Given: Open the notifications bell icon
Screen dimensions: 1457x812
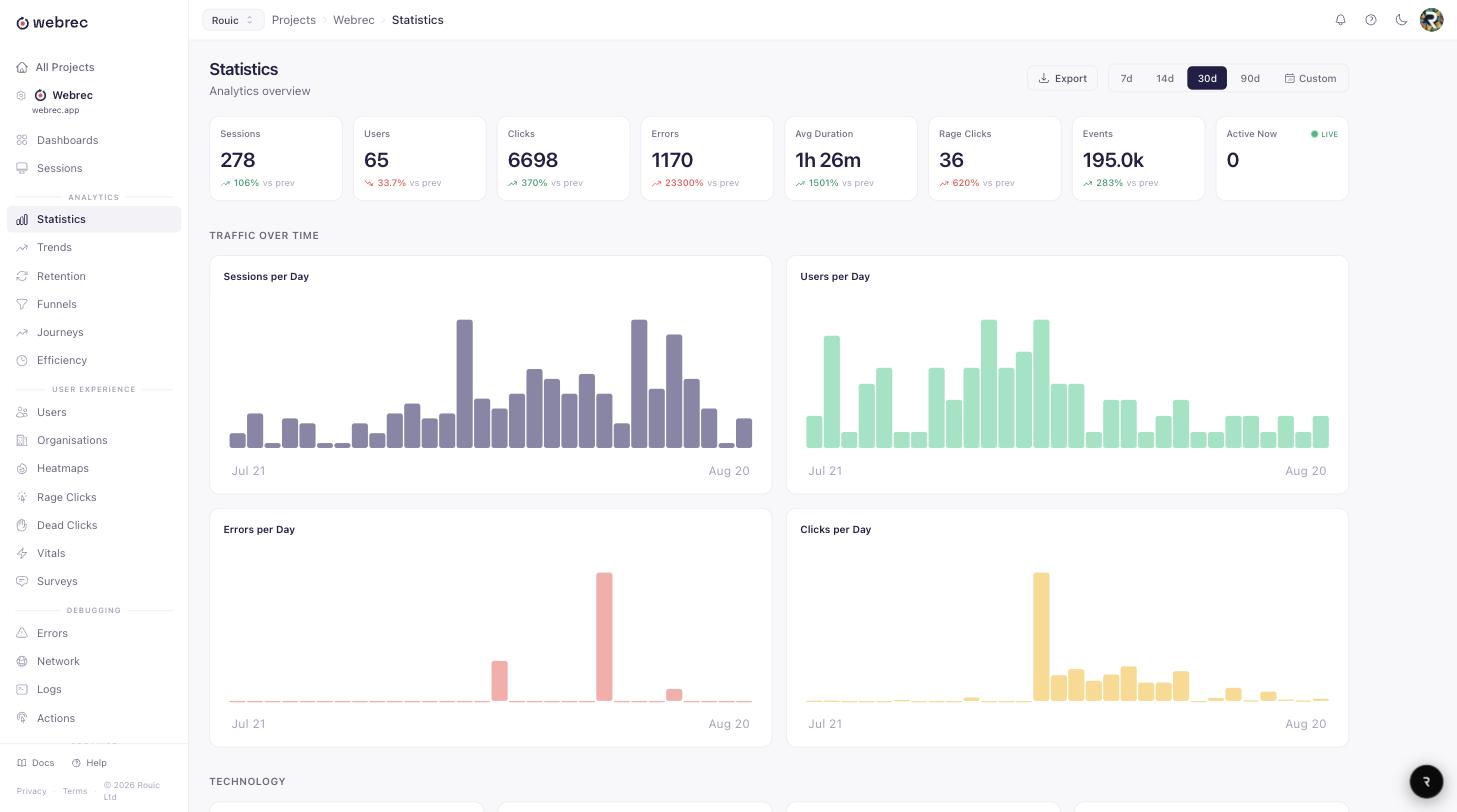Looking at the screenshot, I should (1341, 20).
